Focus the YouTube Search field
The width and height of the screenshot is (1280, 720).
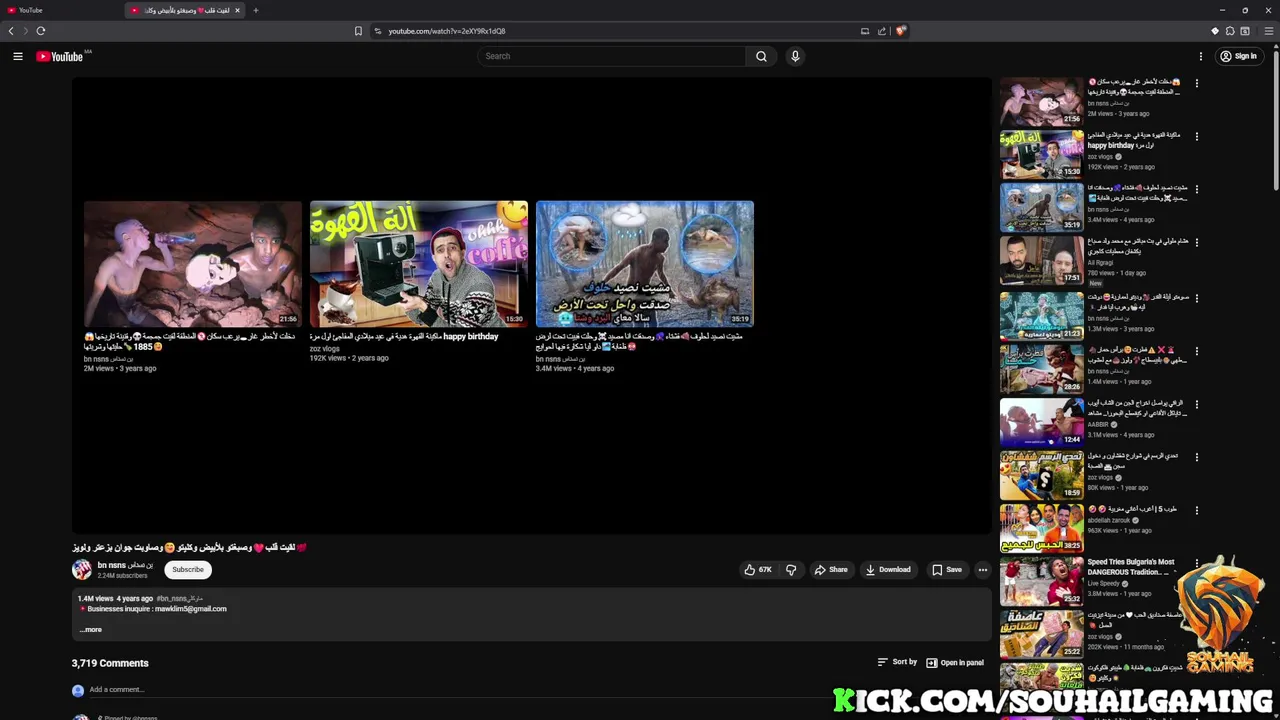pos(612,56)
